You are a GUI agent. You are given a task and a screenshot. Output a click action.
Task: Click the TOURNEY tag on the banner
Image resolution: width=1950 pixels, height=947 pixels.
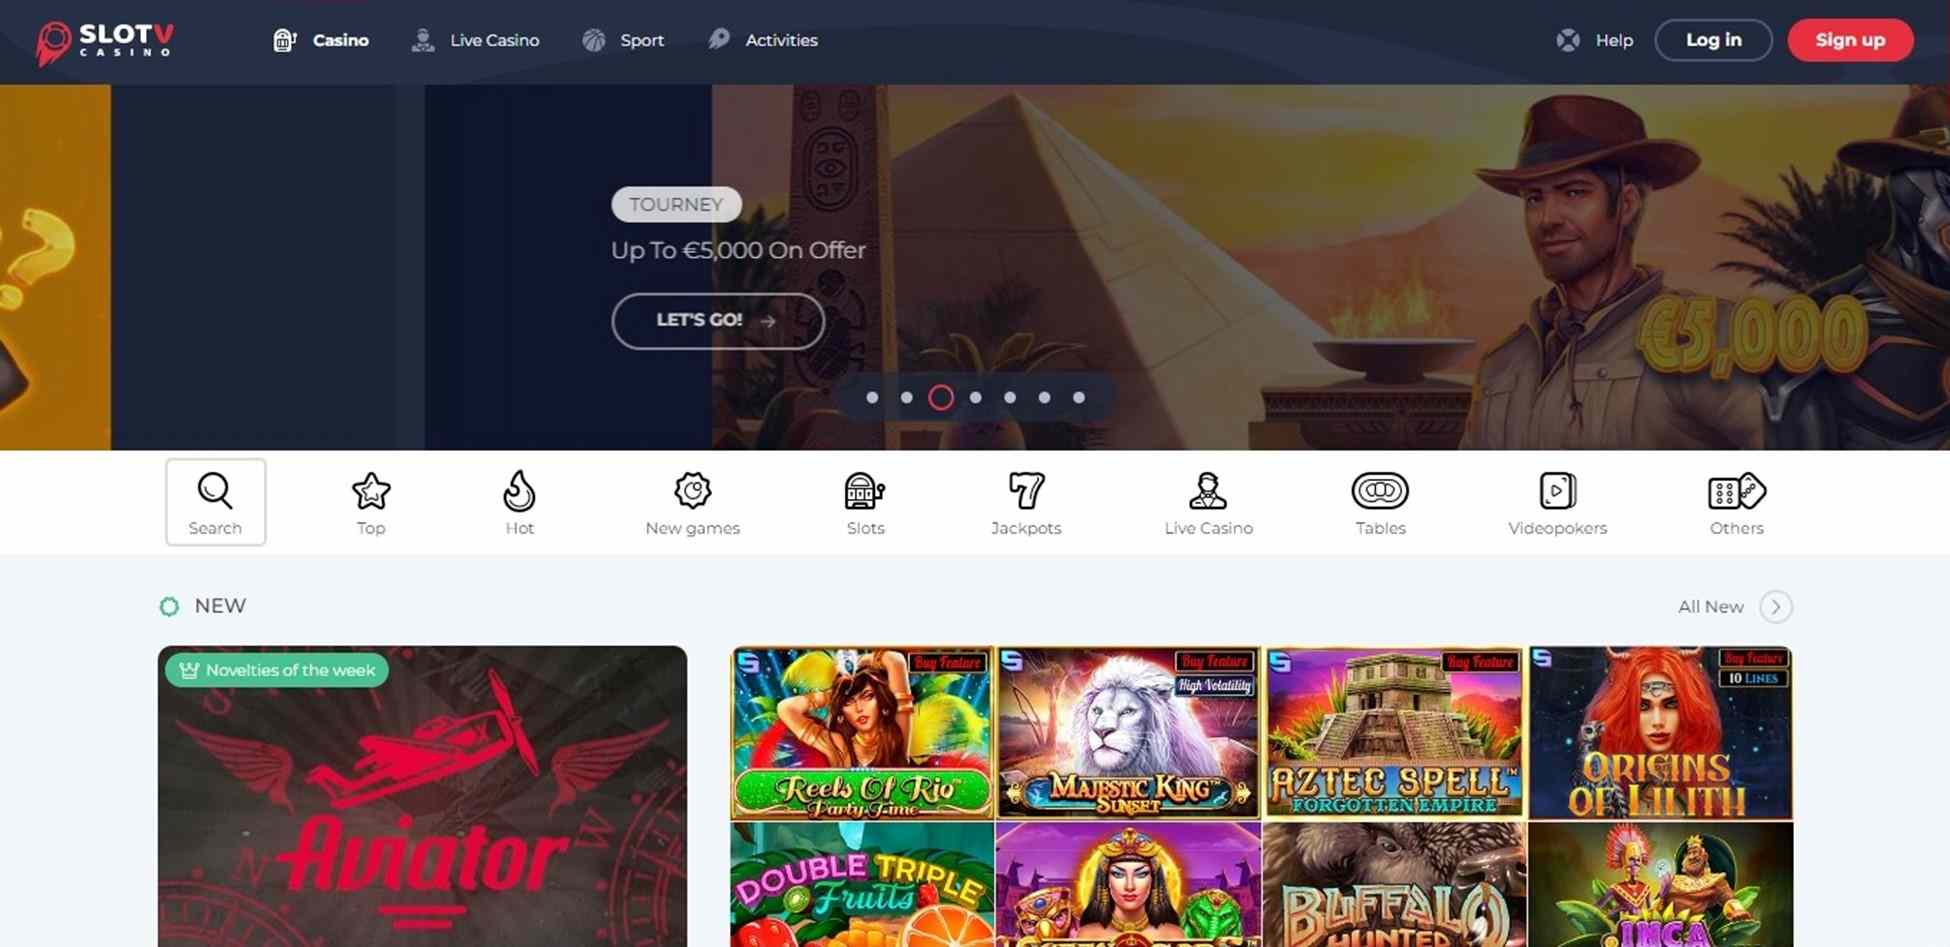(676, 204)
